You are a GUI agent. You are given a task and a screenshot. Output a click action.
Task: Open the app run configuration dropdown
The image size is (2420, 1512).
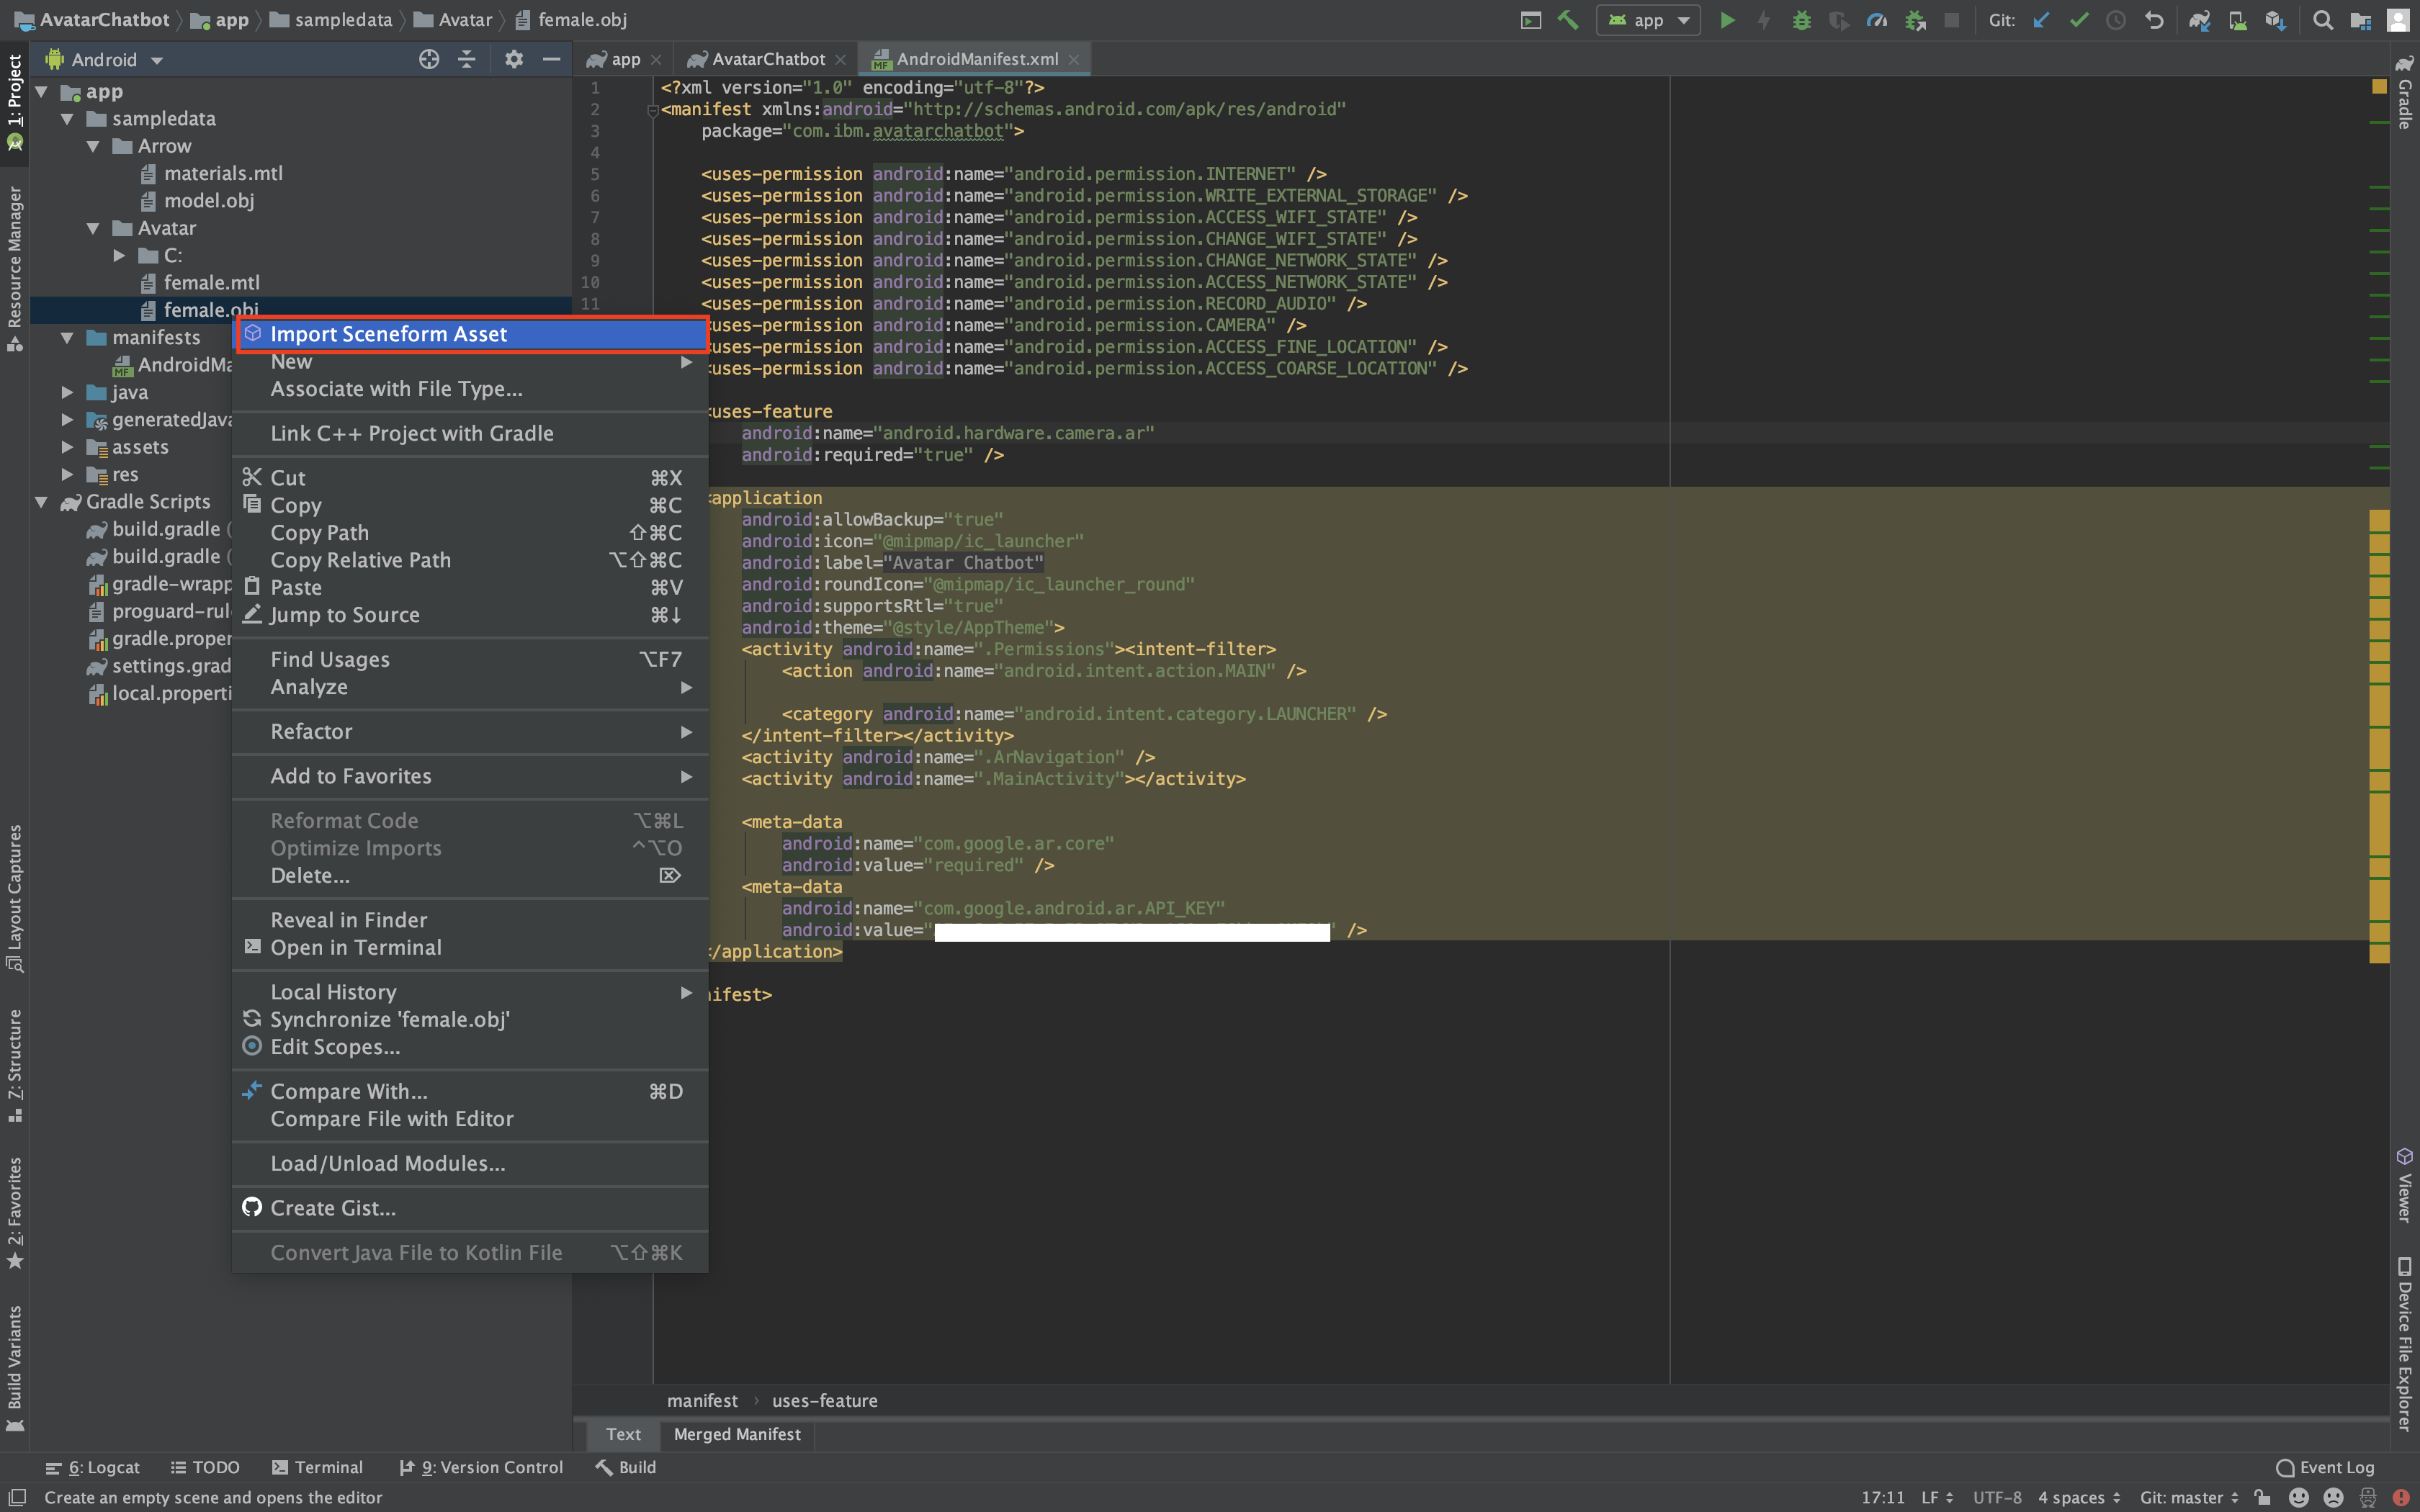[1648, 20]
